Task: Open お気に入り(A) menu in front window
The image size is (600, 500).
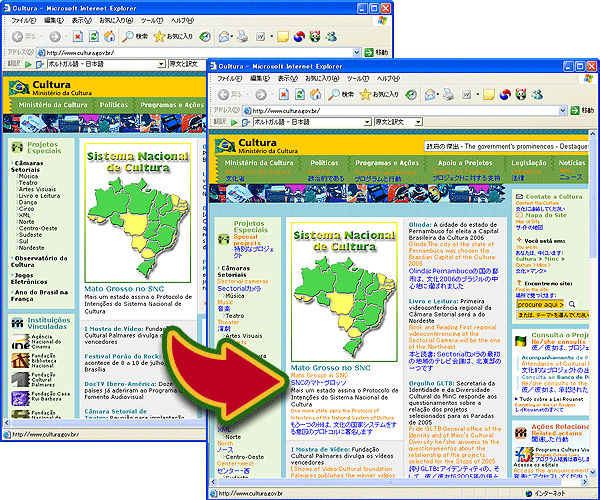Action: click(322, 78)
